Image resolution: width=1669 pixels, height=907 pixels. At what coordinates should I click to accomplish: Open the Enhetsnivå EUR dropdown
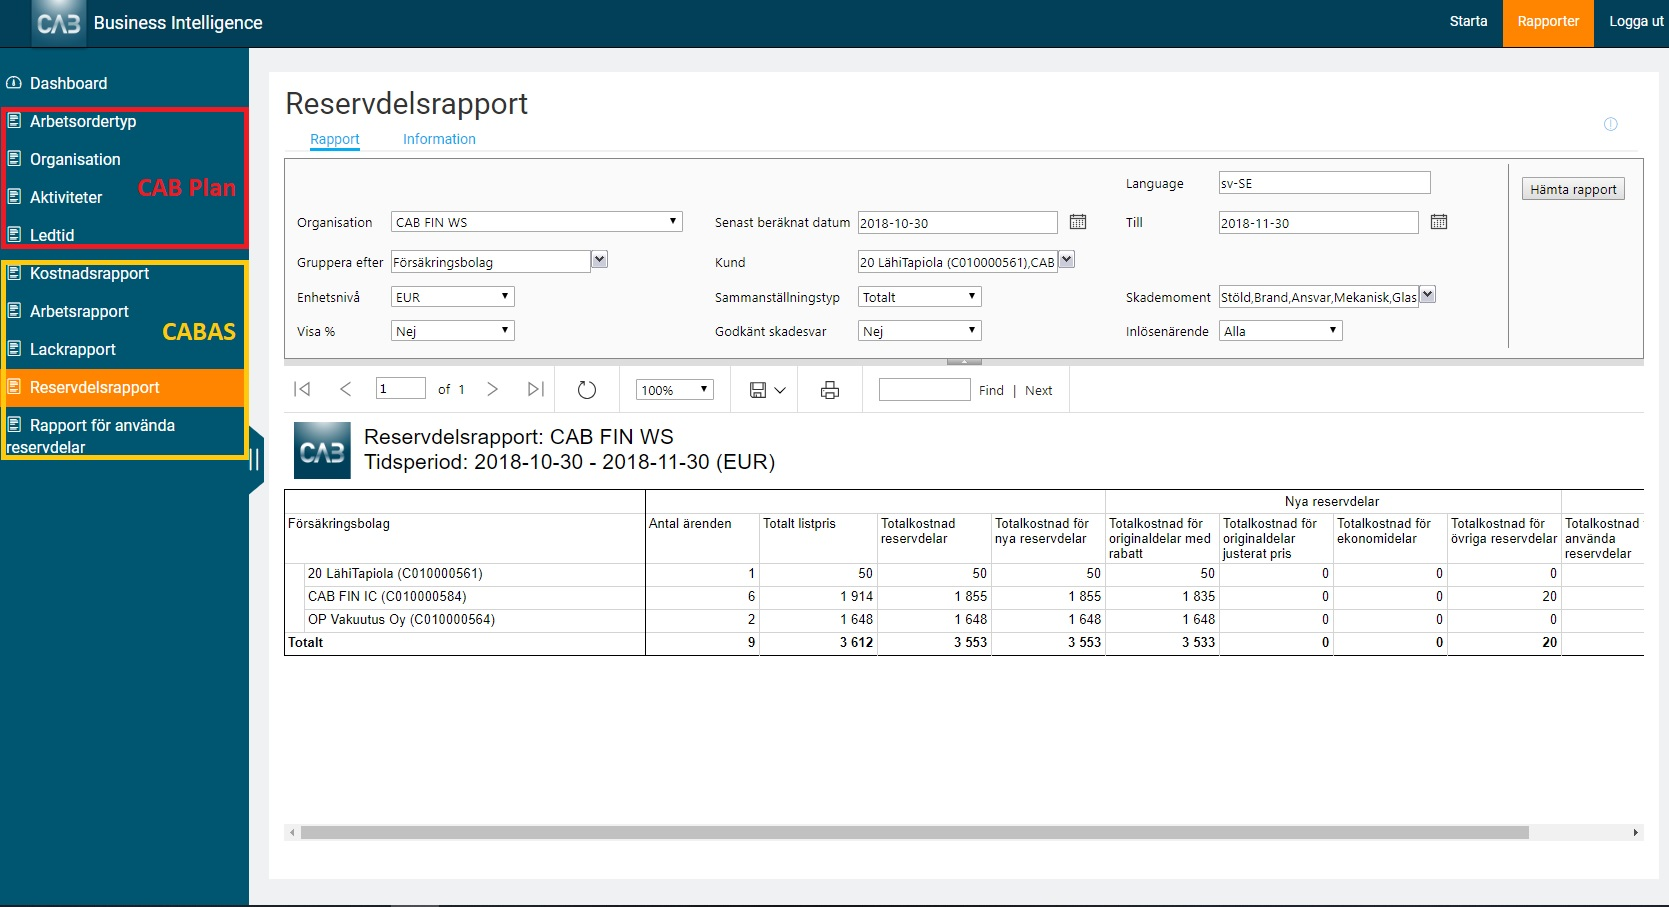pyautogui.click(x=452, y=297)
